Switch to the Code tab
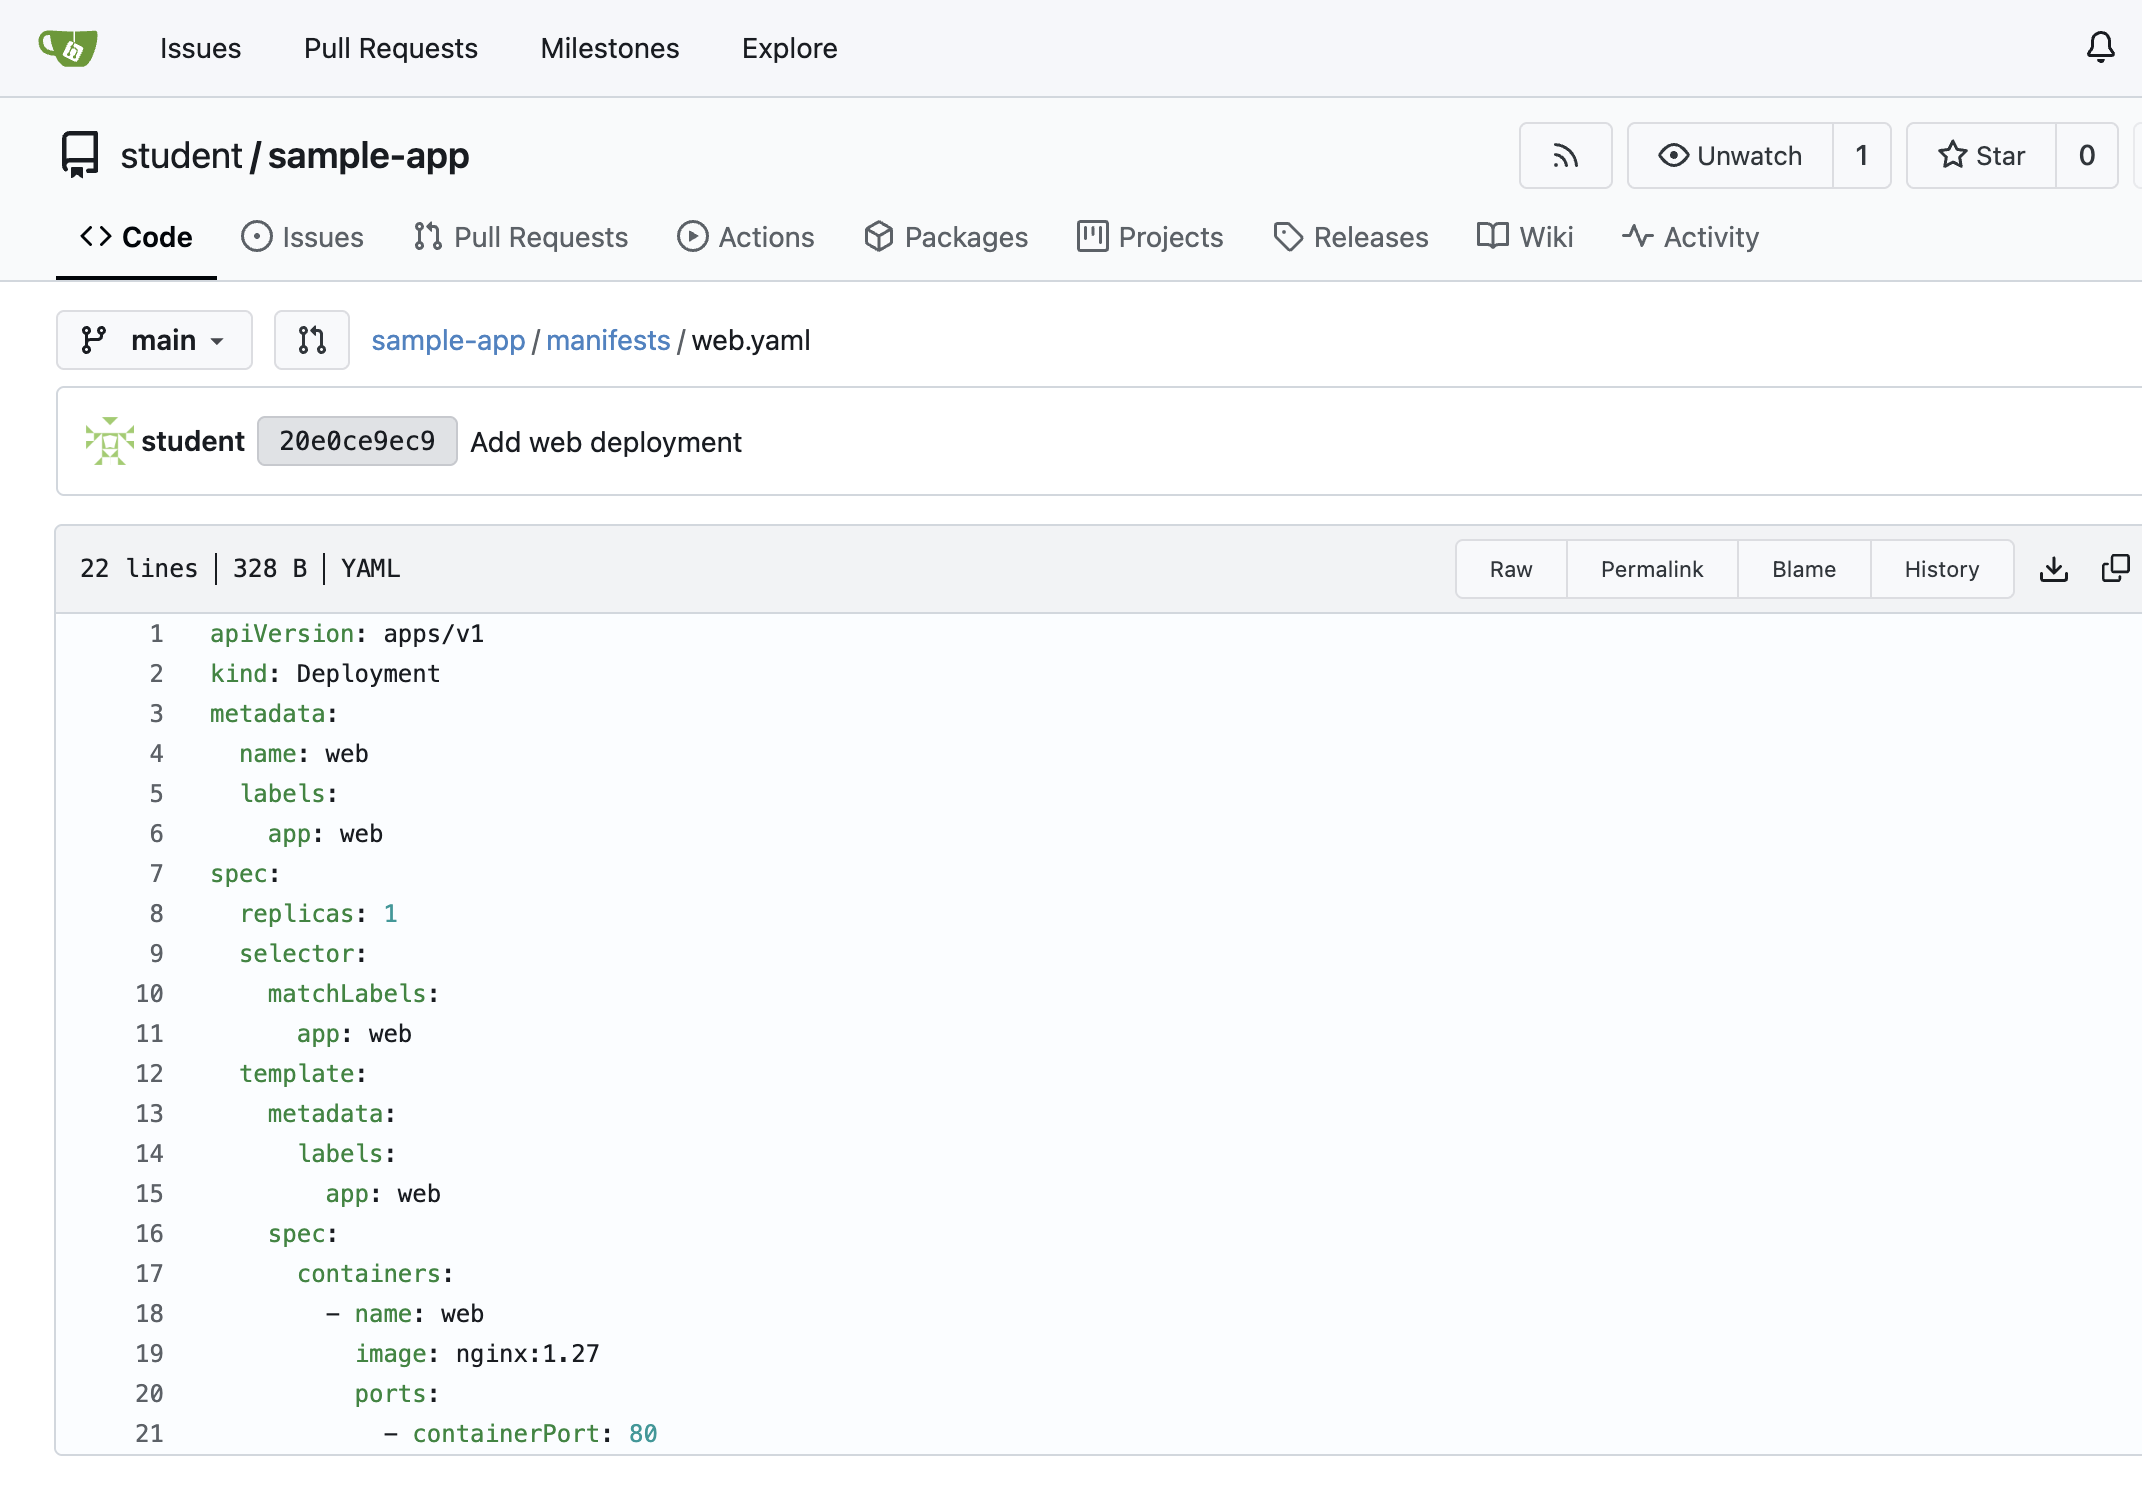 pos(136,237)
